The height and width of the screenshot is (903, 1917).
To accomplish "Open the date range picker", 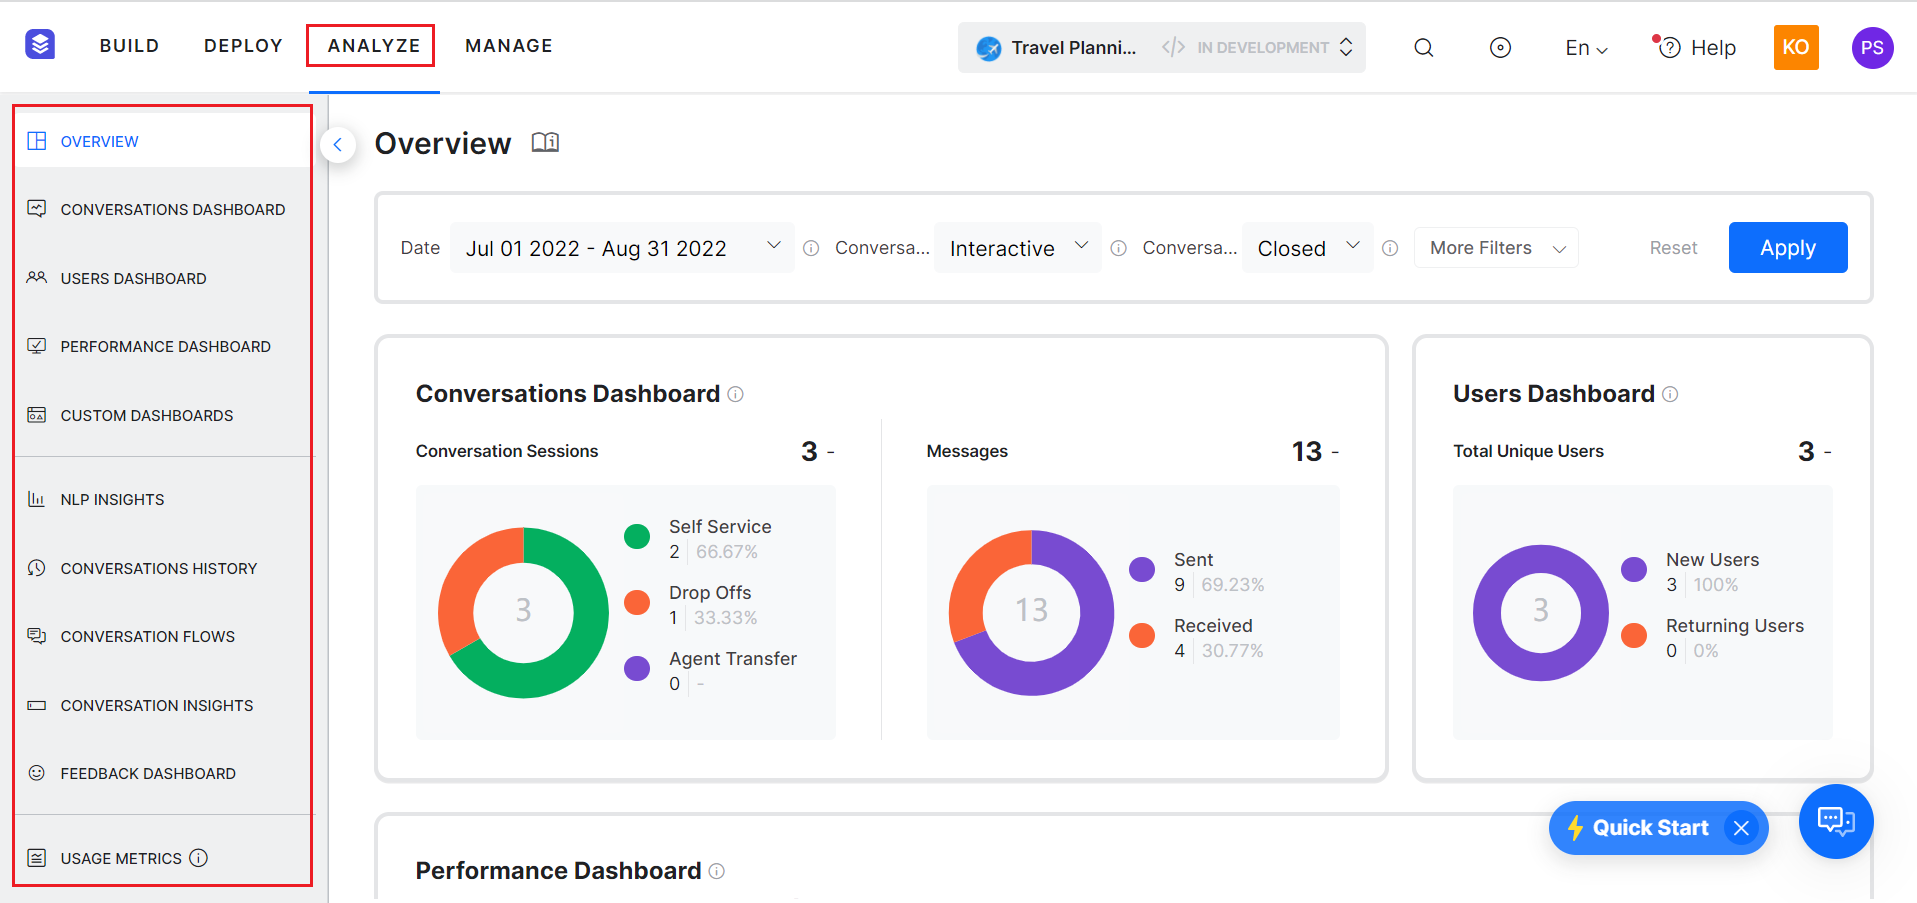I will 620,247.
